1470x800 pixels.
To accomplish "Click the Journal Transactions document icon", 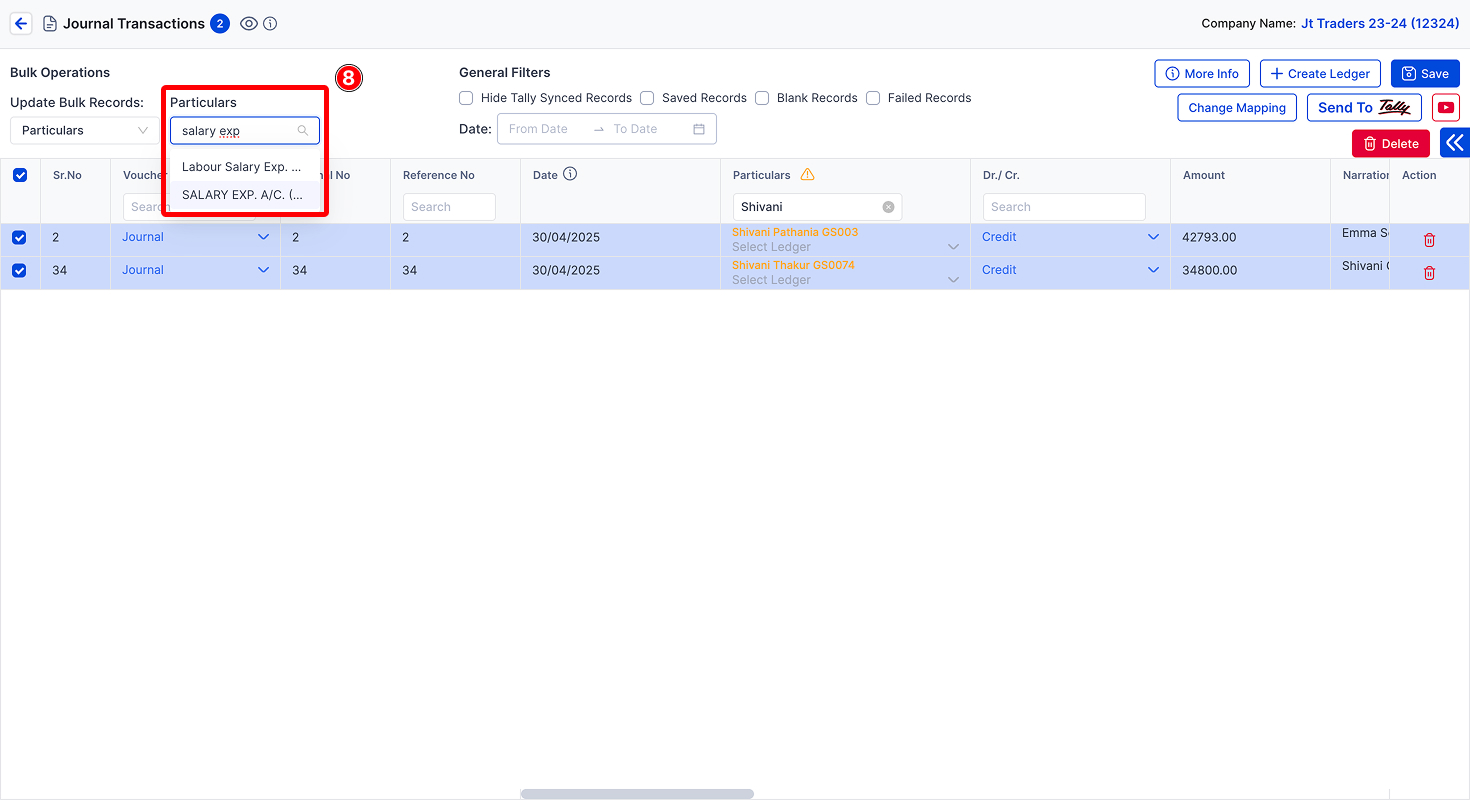I will tap(50, 24).
